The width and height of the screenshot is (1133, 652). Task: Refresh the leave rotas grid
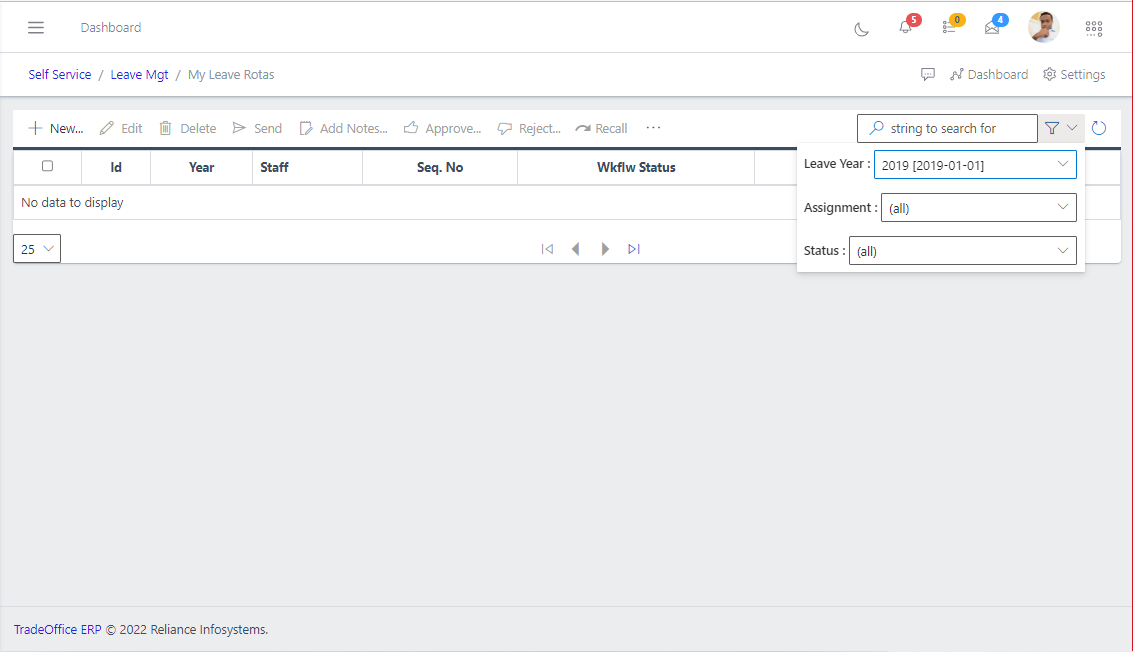coord(1099,128)
